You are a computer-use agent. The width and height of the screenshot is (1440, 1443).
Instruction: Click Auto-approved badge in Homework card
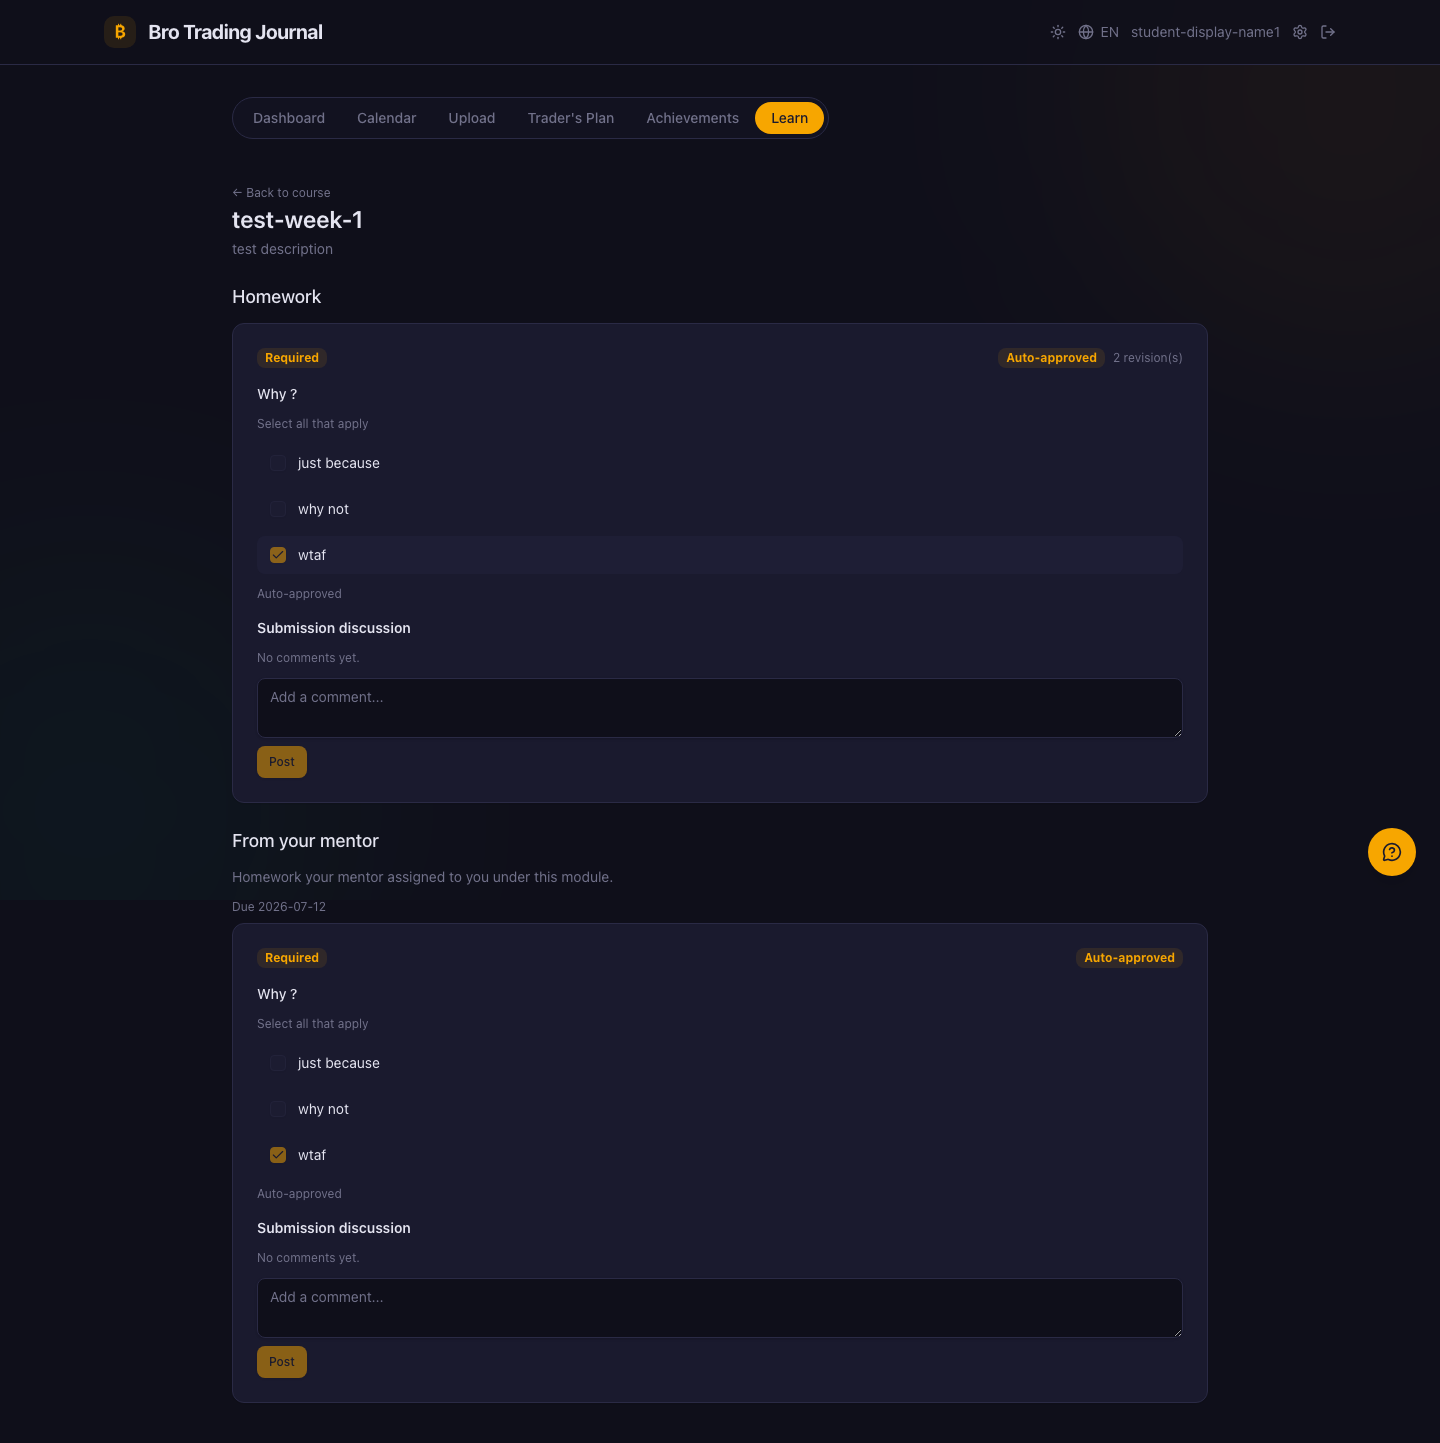(x=1051, y=358)
